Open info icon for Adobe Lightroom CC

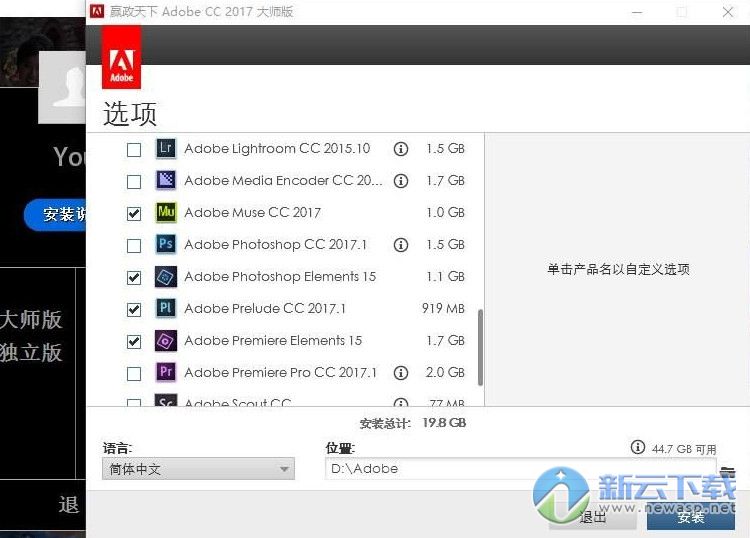pos(400,149)
